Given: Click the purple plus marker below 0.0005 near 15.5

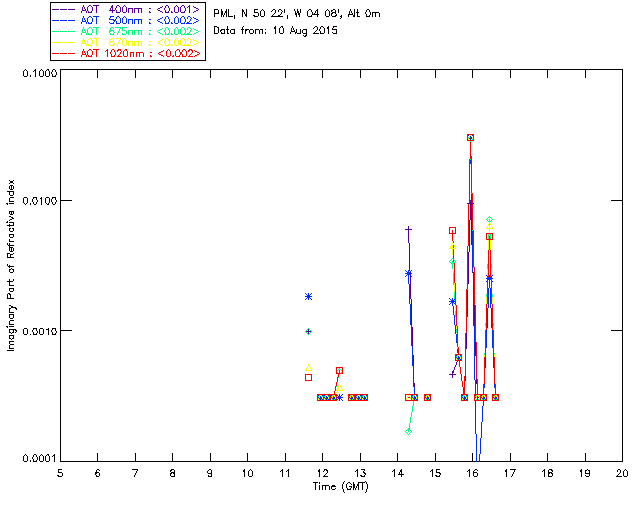Looking at the screenshot, I should coord(452,374).
